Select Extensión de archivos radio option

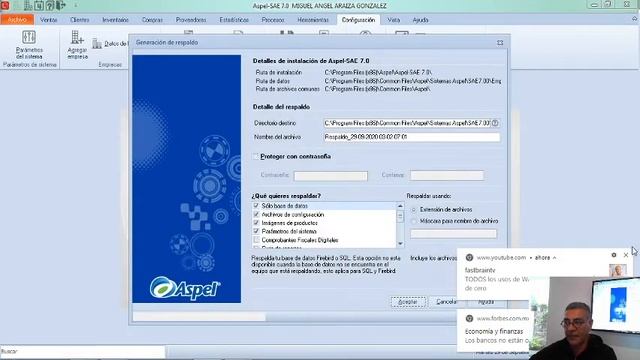point(414,210)
